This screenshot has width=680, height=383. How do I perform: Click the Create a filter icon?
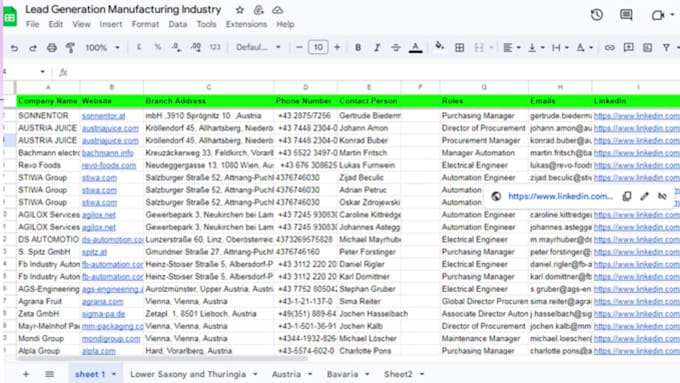tap(666, 48)
